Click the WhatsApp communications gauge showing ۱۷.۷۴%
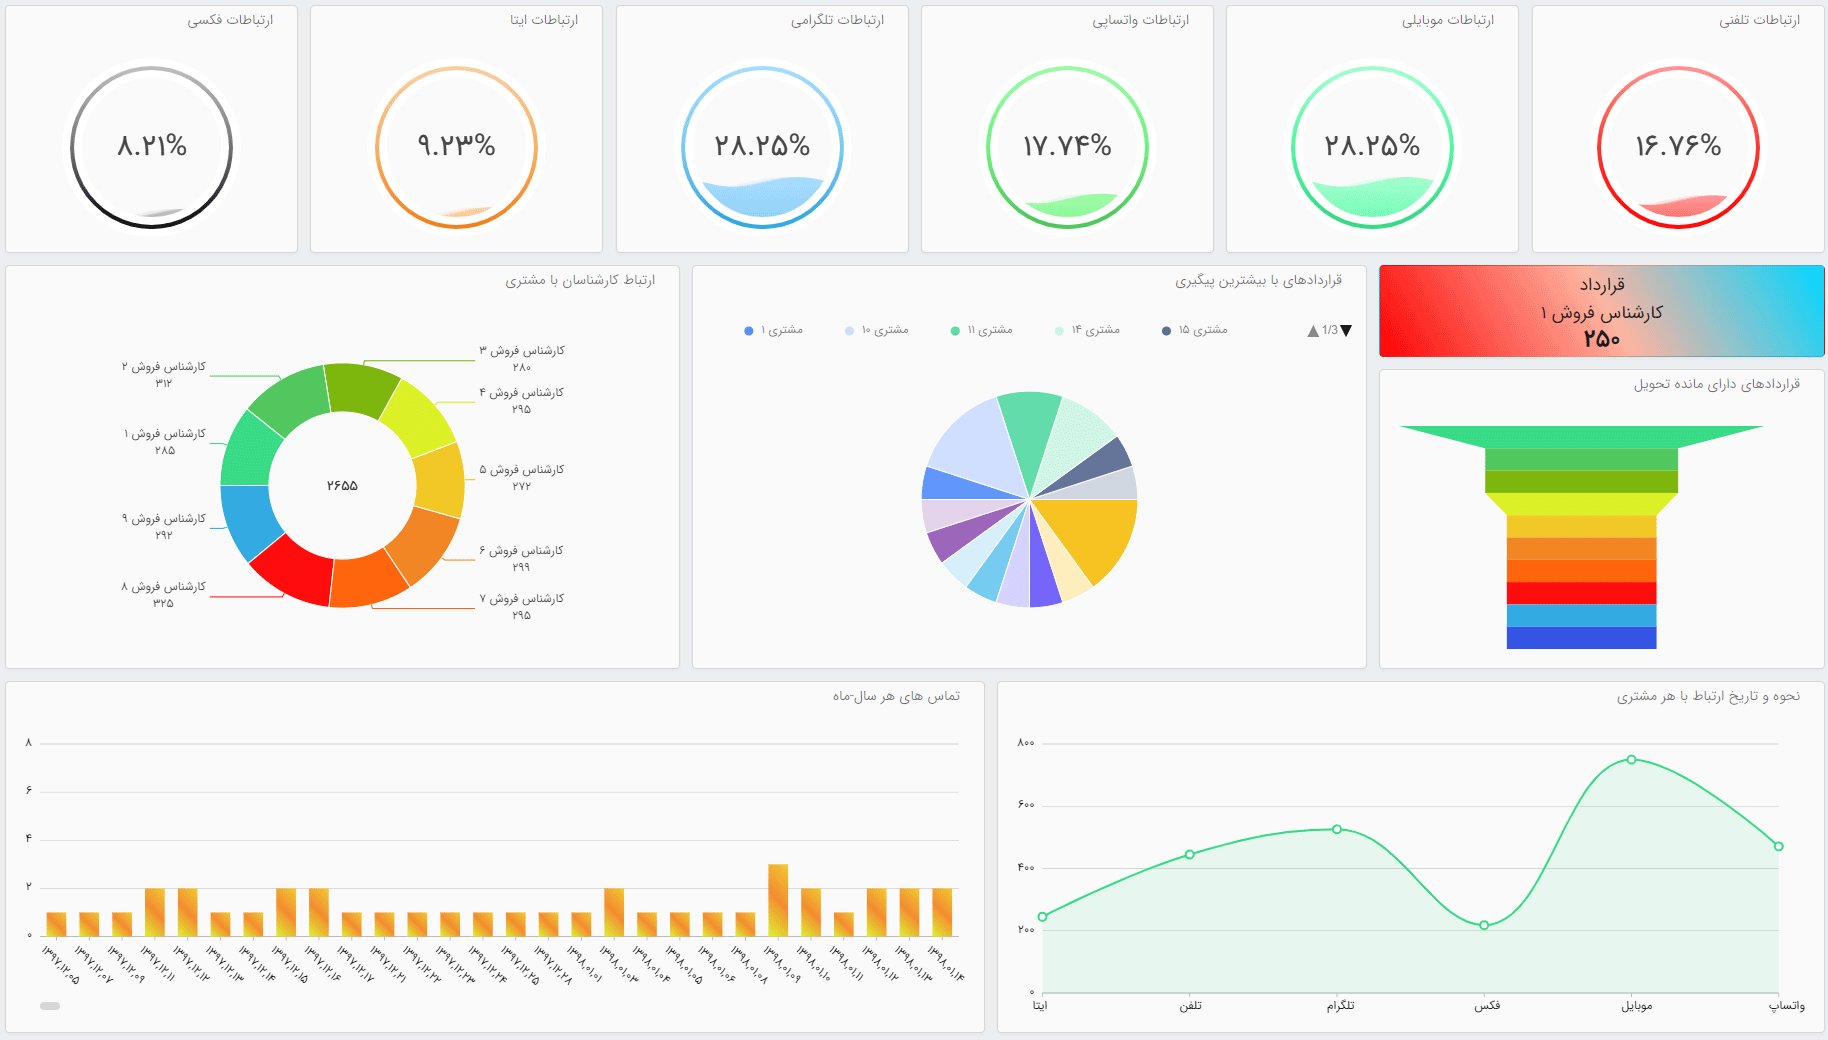Viewport: 1828px width, 1040px height. click(1067, 147)
